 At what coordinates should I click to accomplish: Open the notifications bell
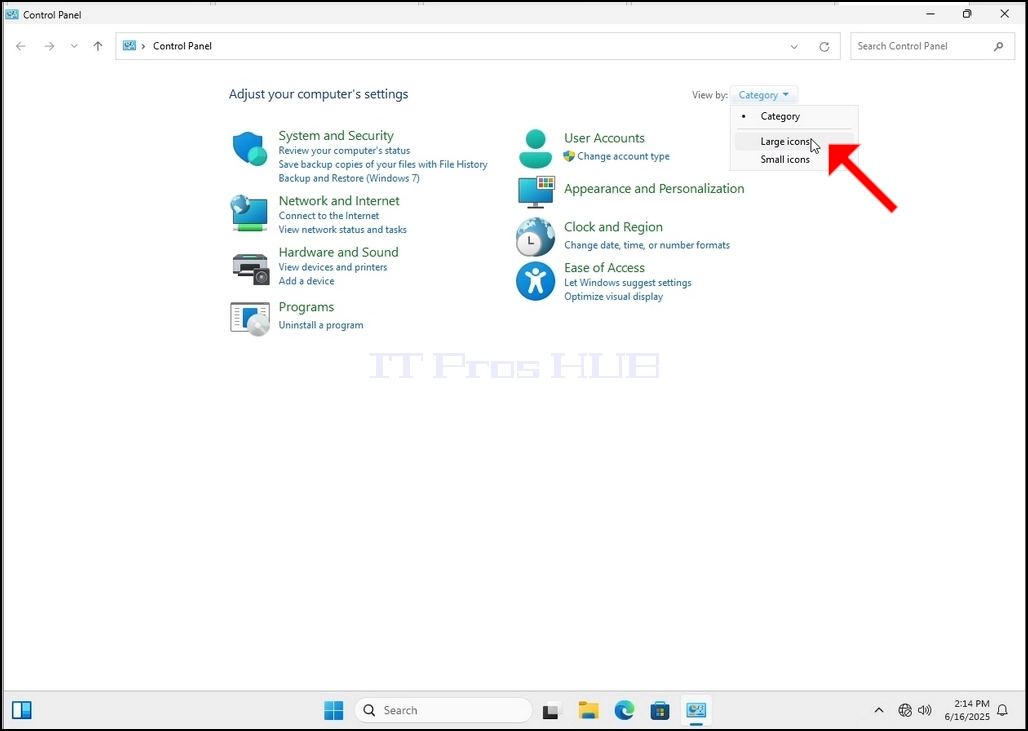[x=1002, y=710]
